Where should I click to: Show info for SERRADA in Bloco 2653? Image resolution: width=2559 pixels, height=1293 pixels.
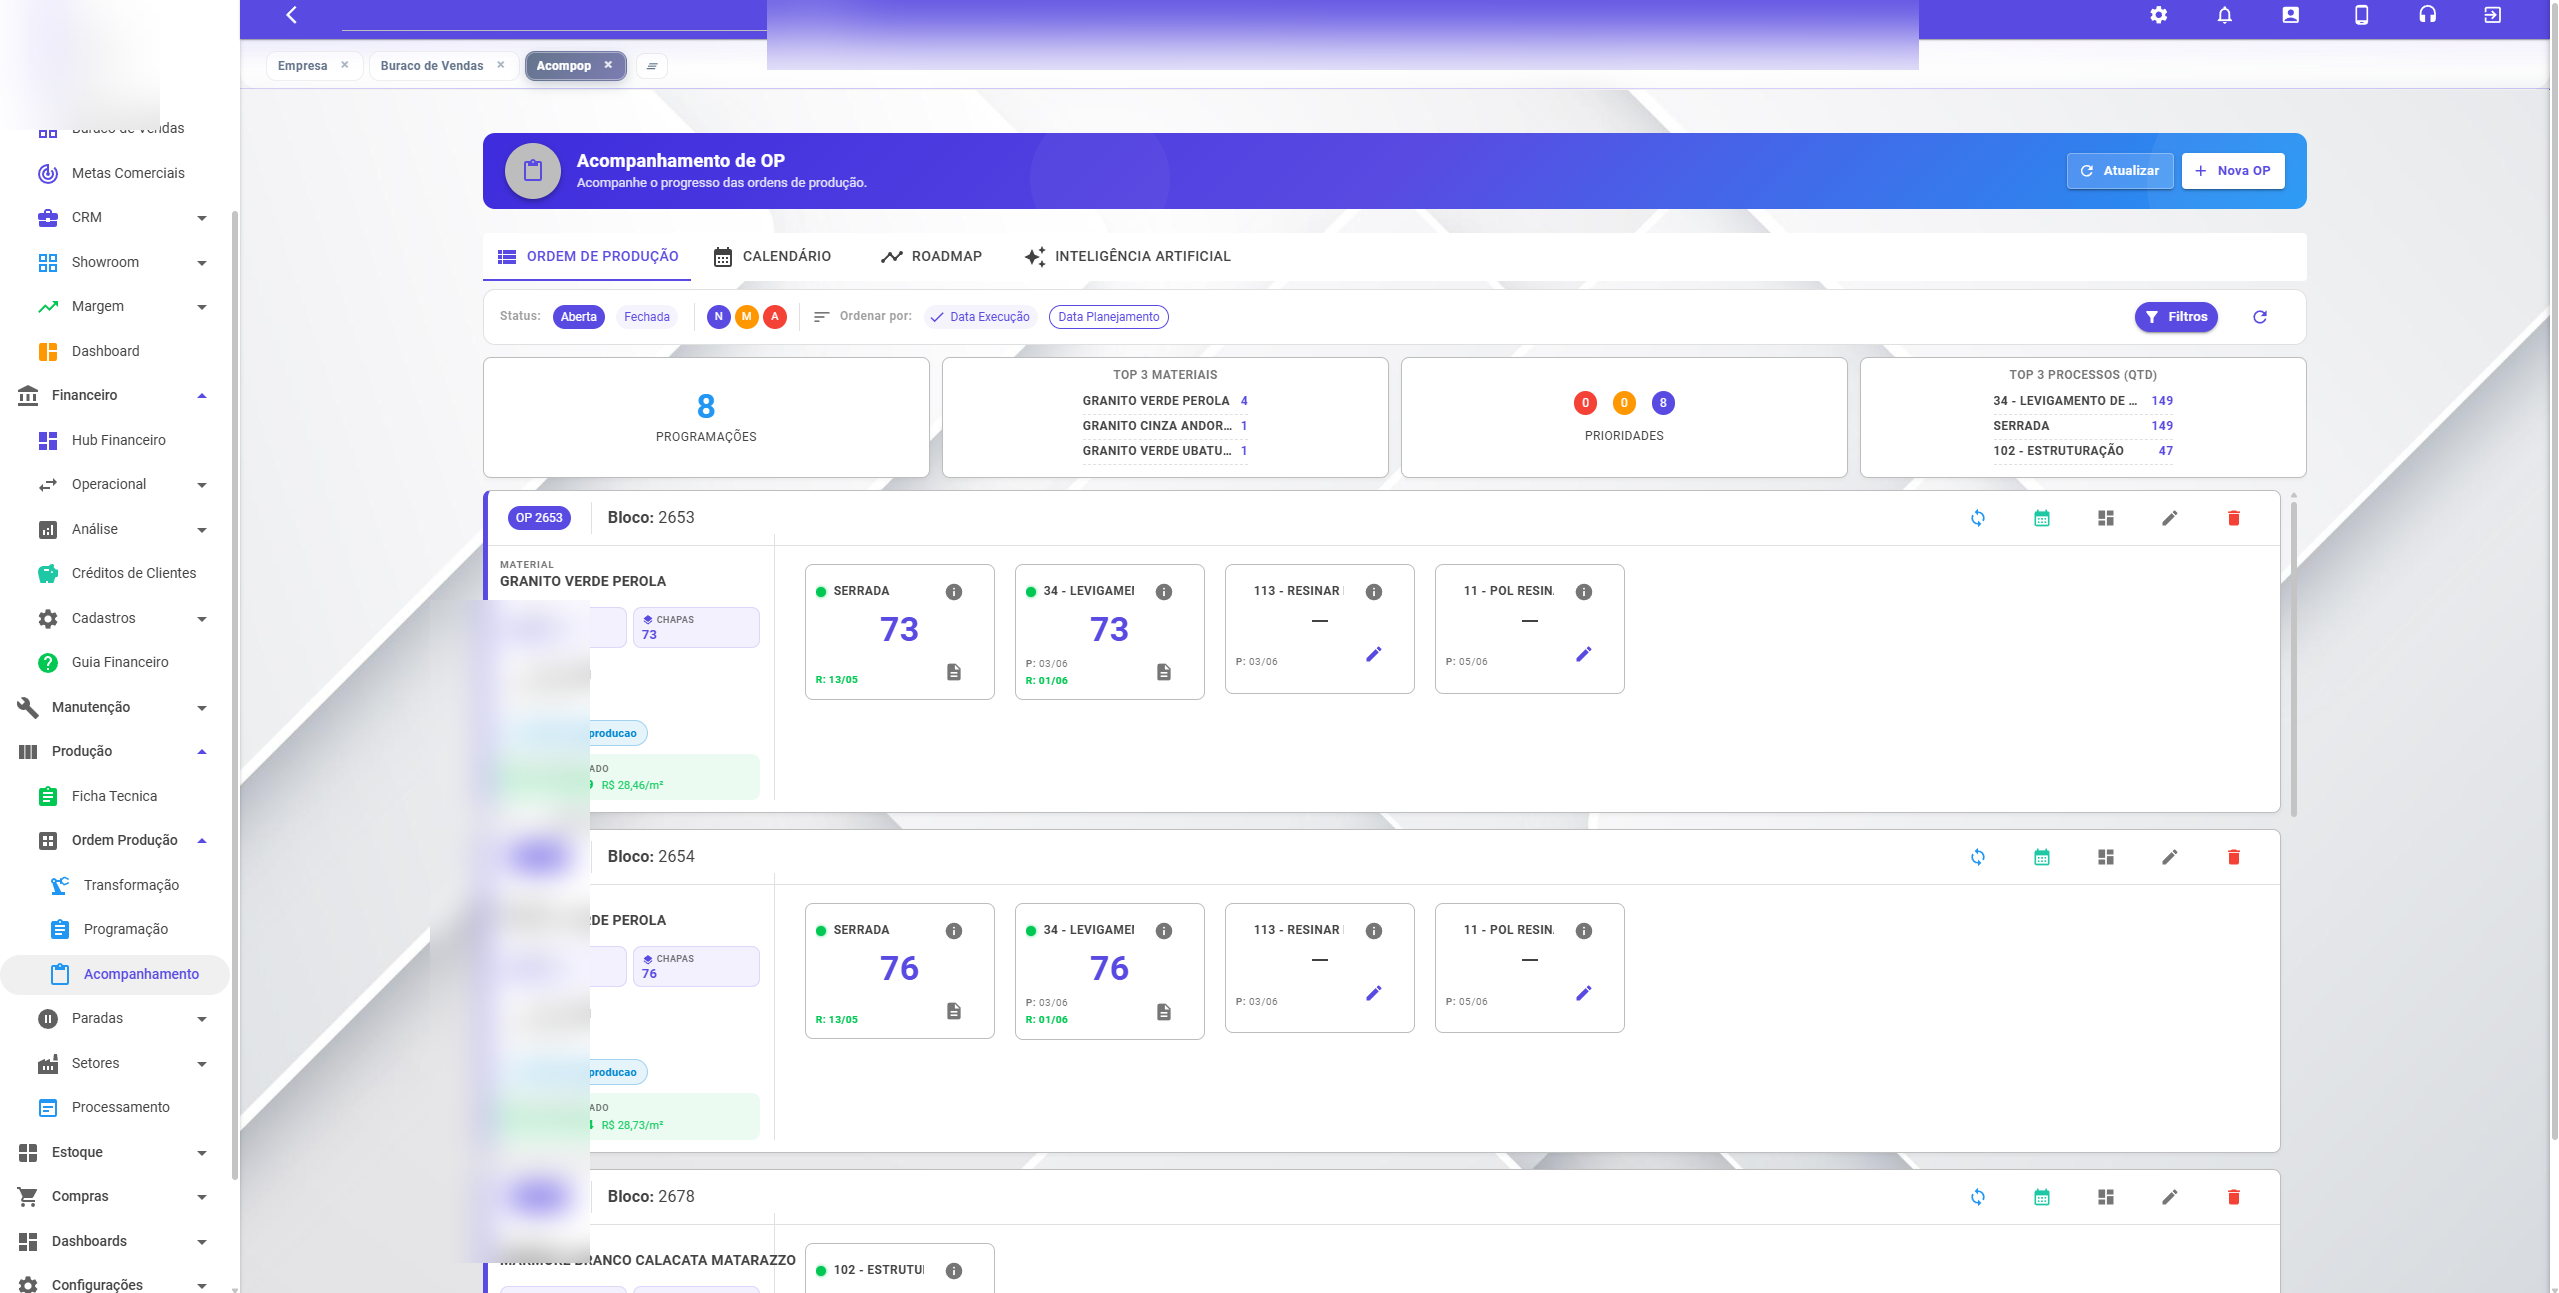[954, 592]
